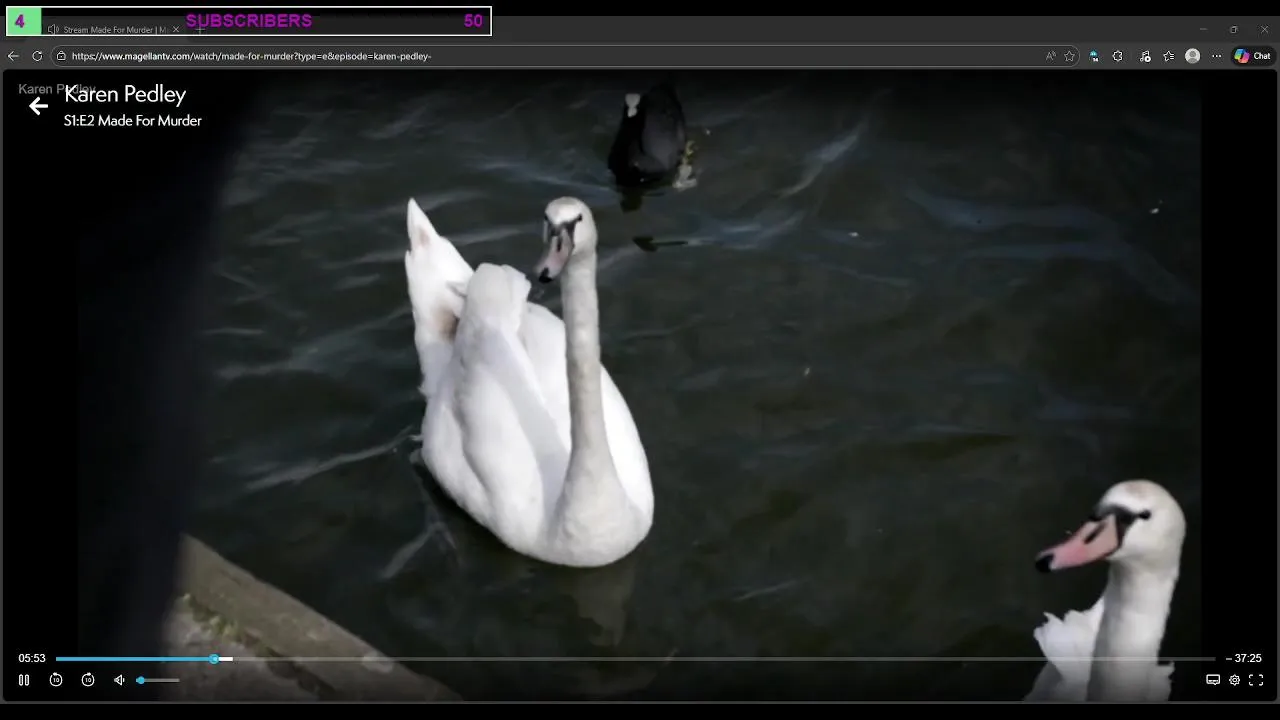Add this page to favorites star
Image resolution: width=1280 pixels, height=720 pixels.
1069,56
